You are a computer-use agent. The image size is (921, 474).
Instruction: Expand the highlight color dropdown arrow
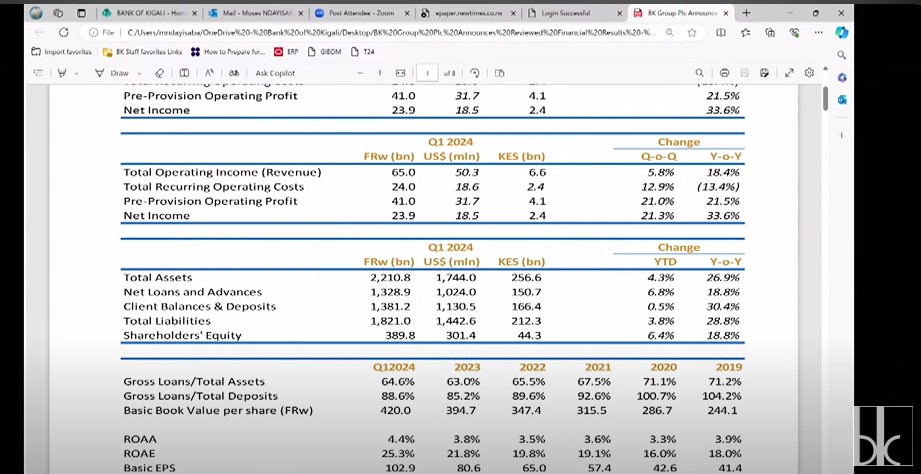click(x=75, y=73)
